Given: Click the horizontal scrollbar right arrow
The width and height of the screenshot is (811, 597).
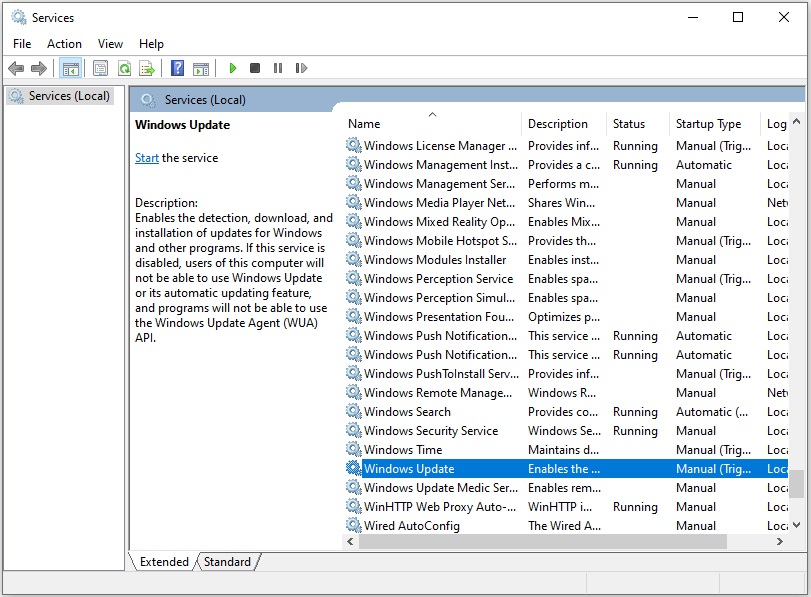Looking at the screenshot, I should coord(780,542).
